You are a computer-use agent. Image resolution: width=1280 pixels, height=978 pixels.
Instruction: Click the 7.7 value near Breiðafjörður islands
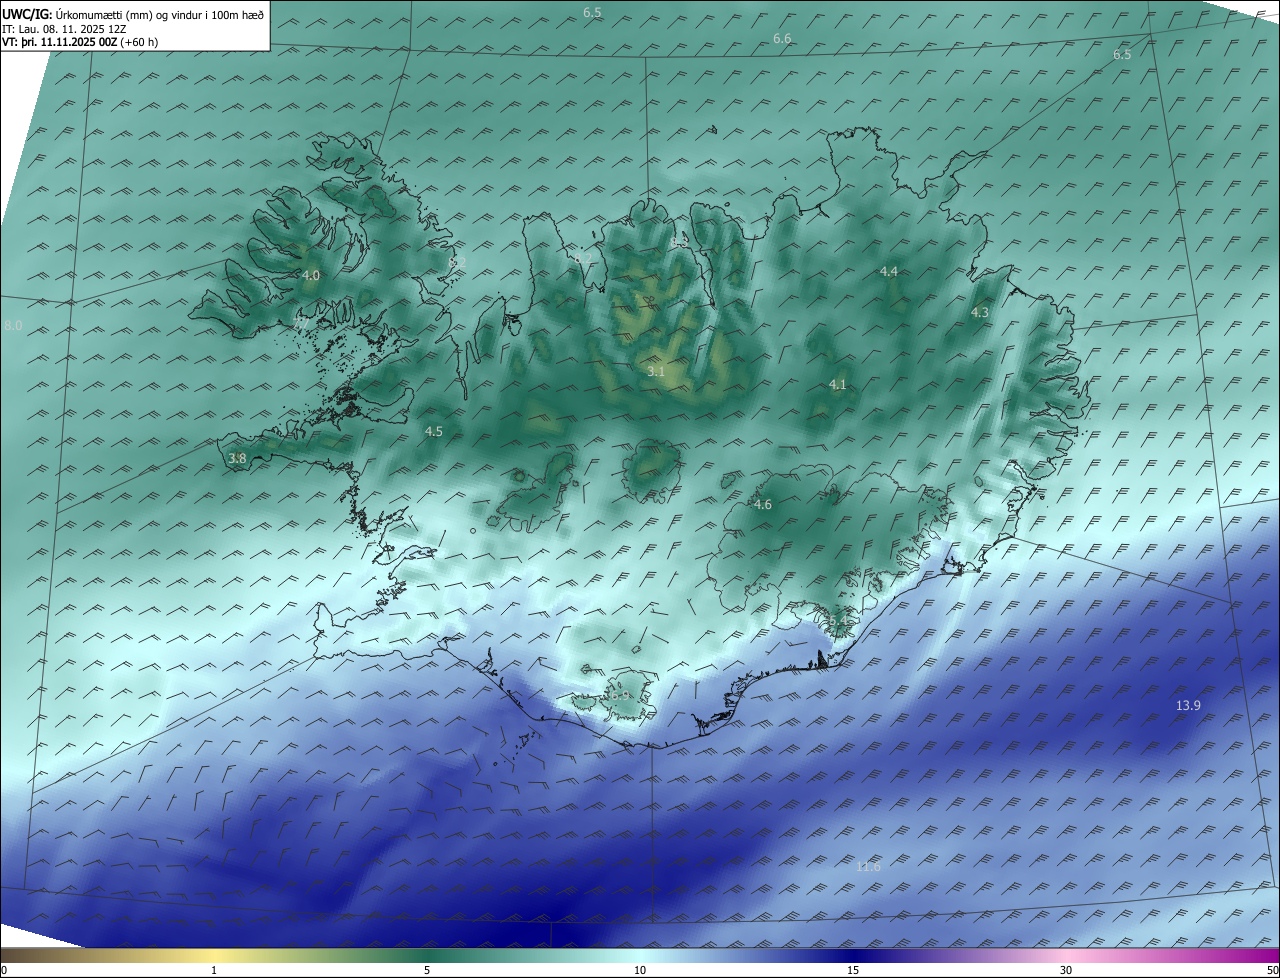click(x=301, y=325)
